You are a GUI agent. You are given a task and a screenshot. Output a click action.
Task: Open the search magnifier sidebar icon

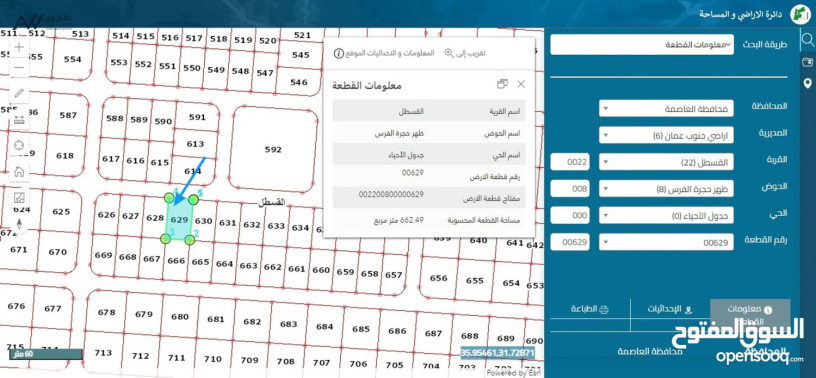click(808, 40)
